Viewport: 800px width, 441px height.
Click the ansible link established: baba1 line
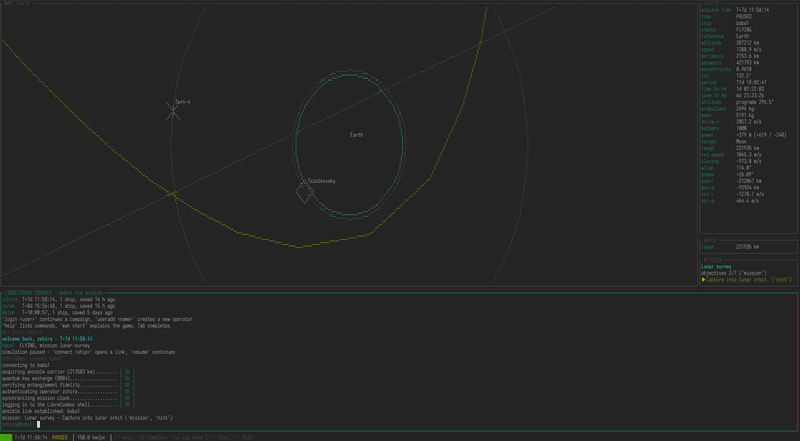click(x=41, y=411)
